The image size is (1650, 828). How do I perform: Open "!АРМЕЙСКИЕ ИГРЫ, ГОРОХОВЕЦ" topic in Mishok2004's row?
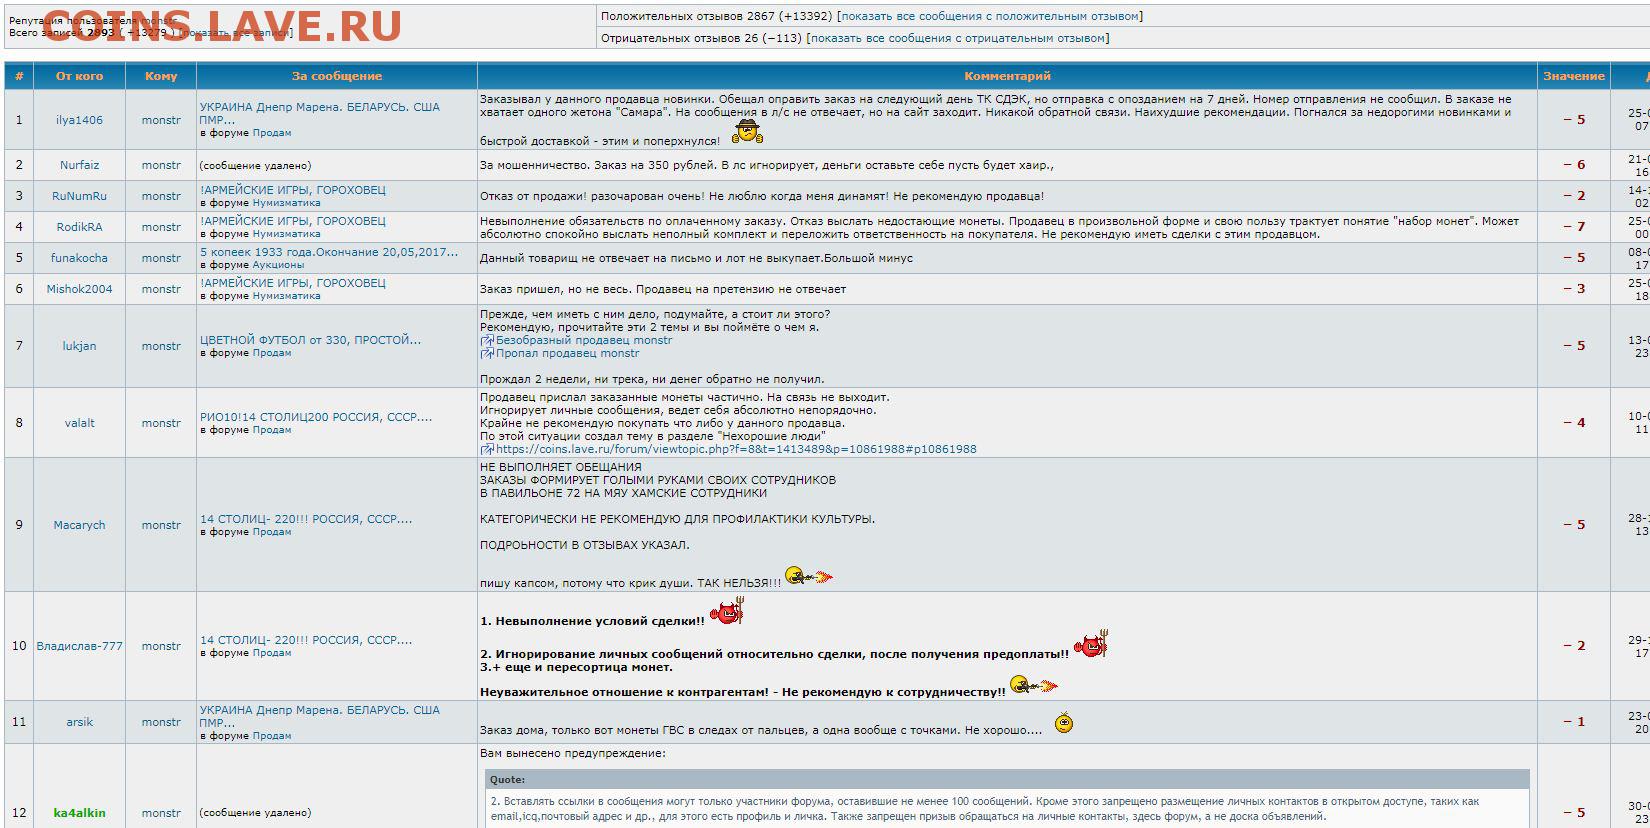point(292,283)
